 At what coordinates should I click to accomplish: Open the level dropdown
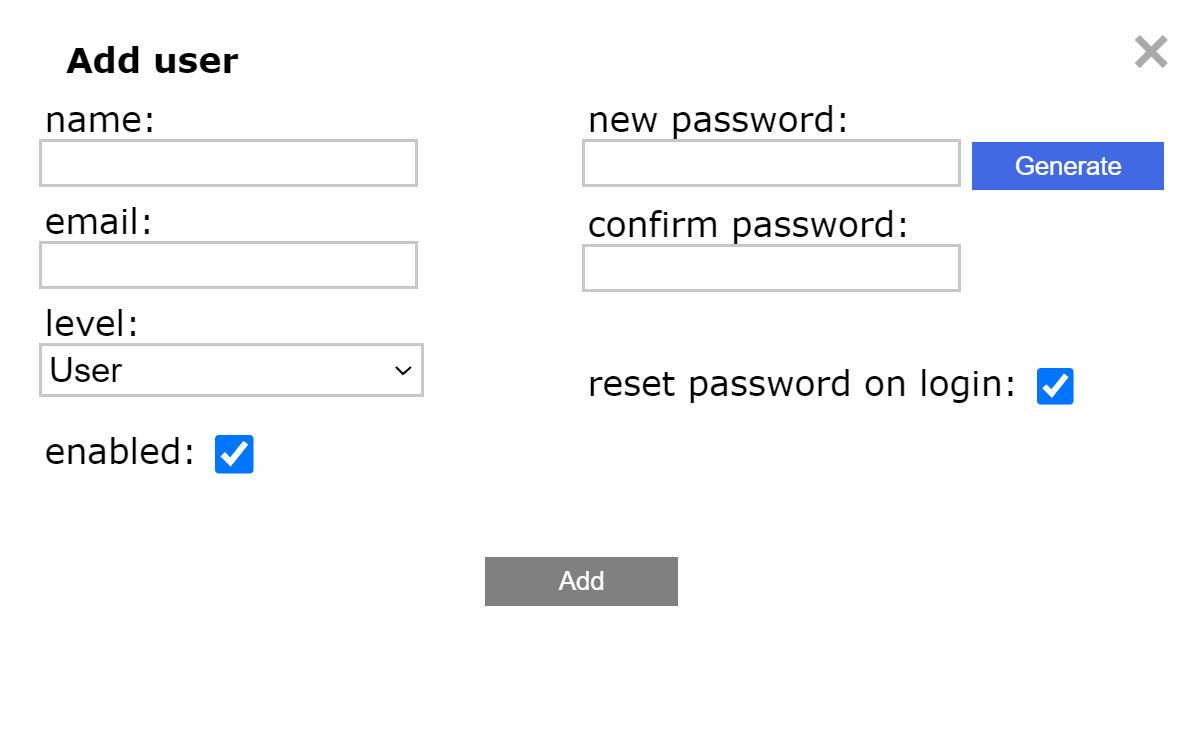[x=231, y=370]
